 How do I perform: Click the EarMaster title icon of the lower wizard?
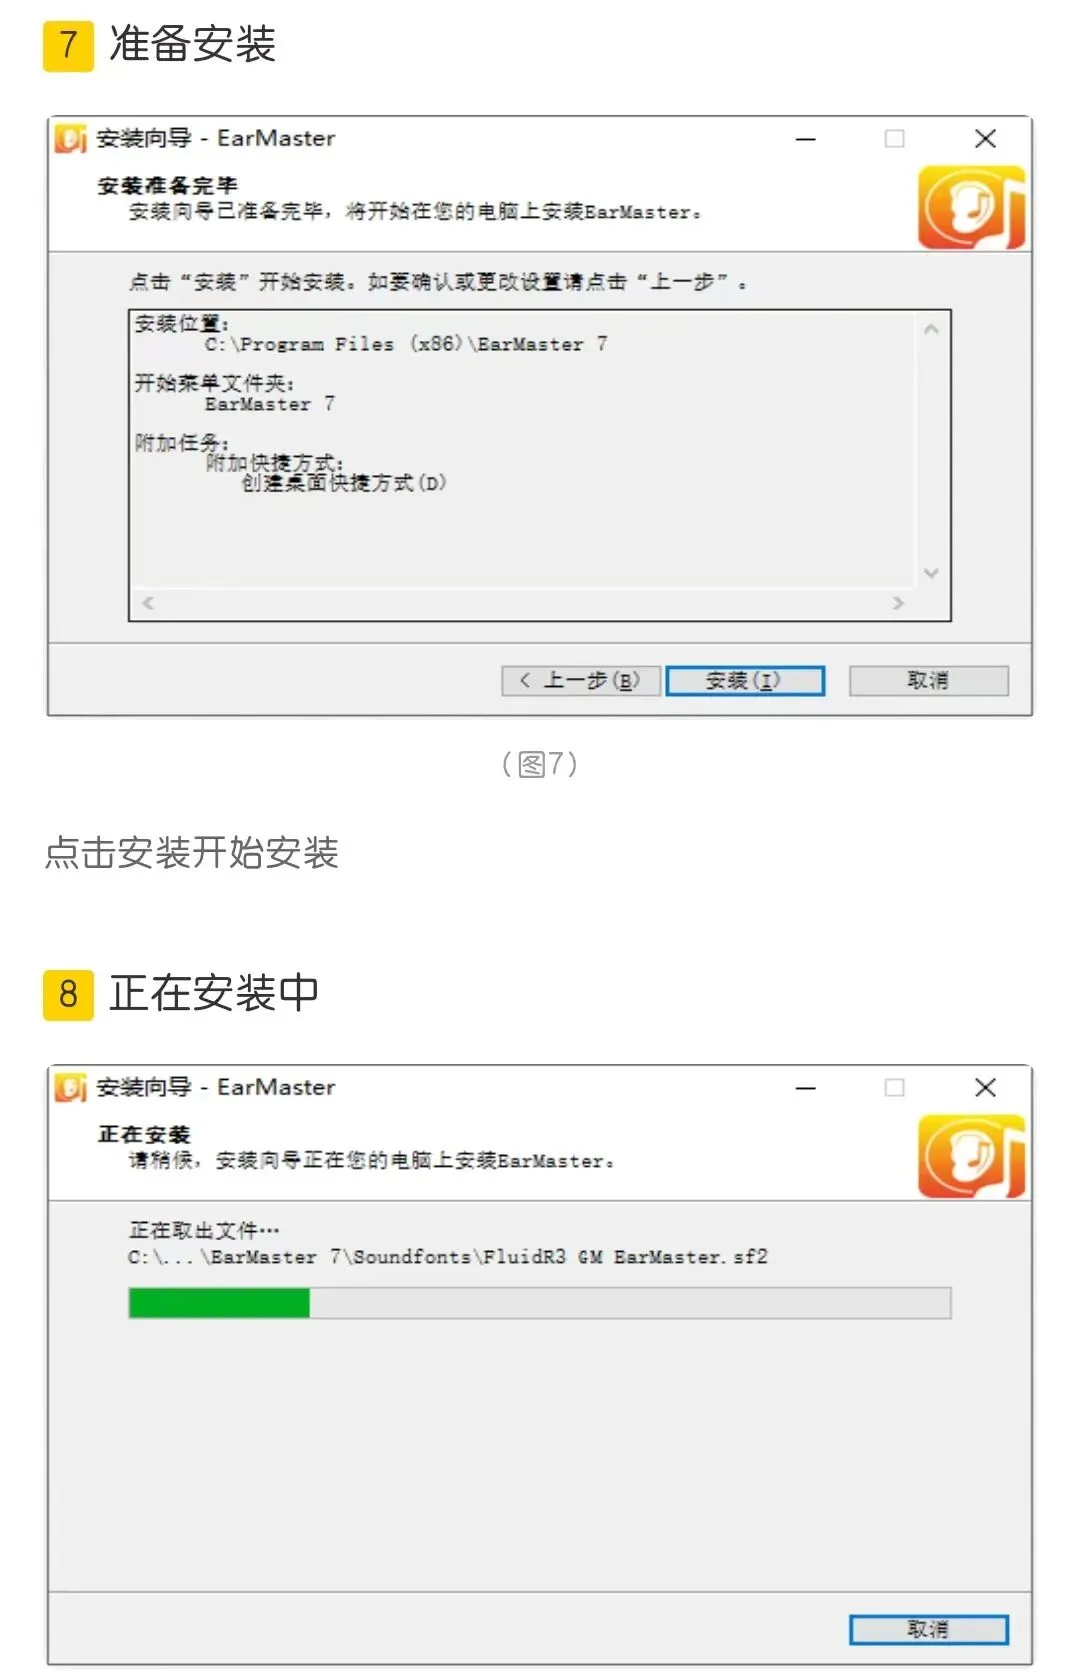(x=71, y=1088)
